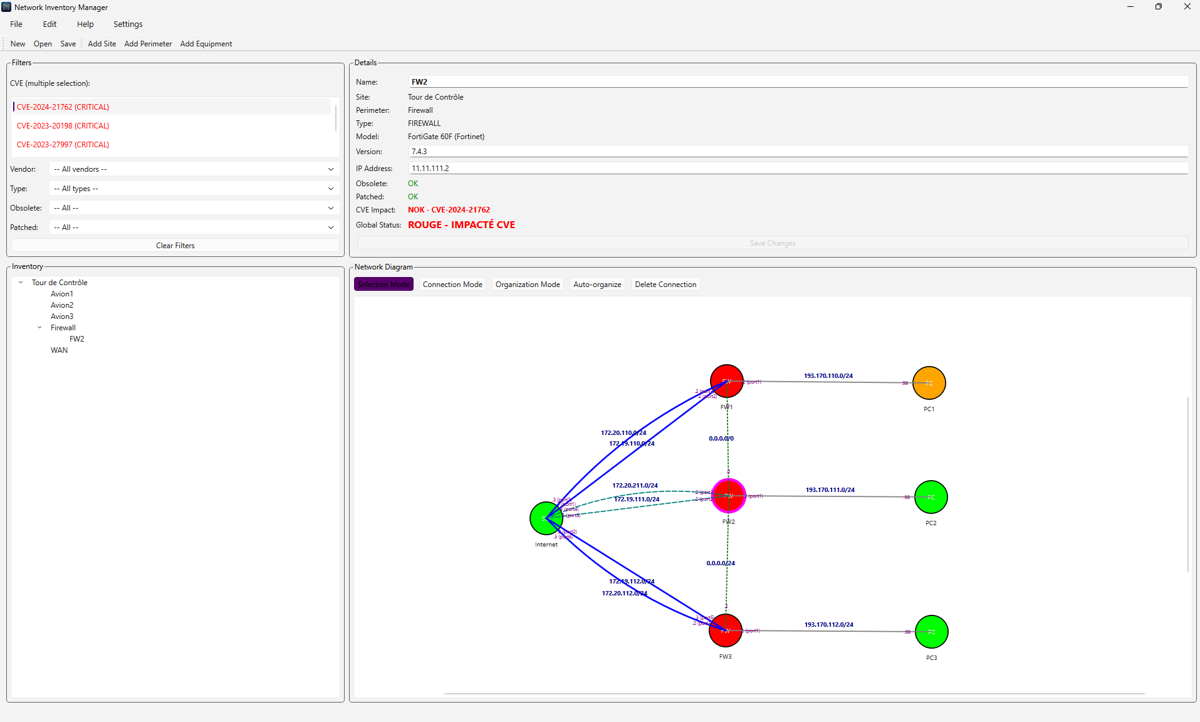The width and height of the screenshot is (1200, 722).
Task: Click Add Site in the toolbar
Action: 102,44
